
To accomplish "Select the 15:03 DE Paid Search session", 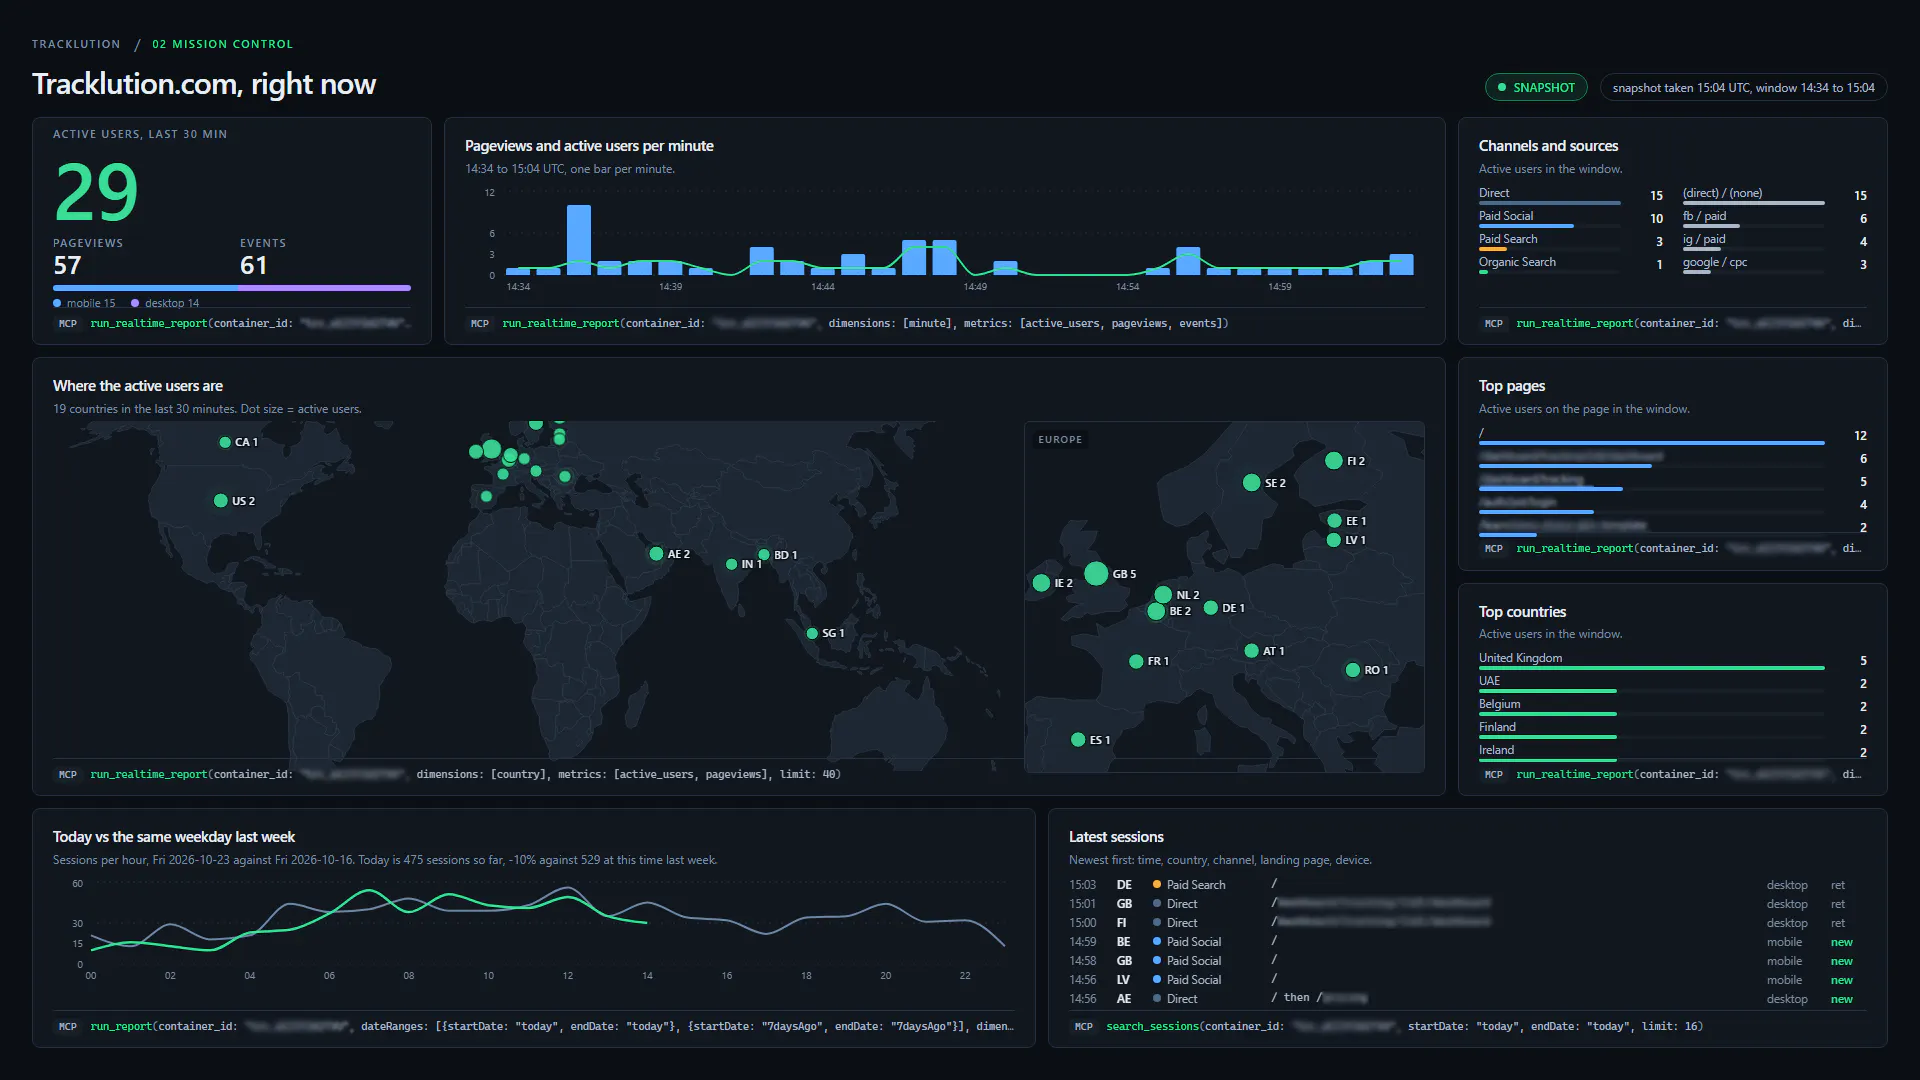I will [x=1467, y=885].
